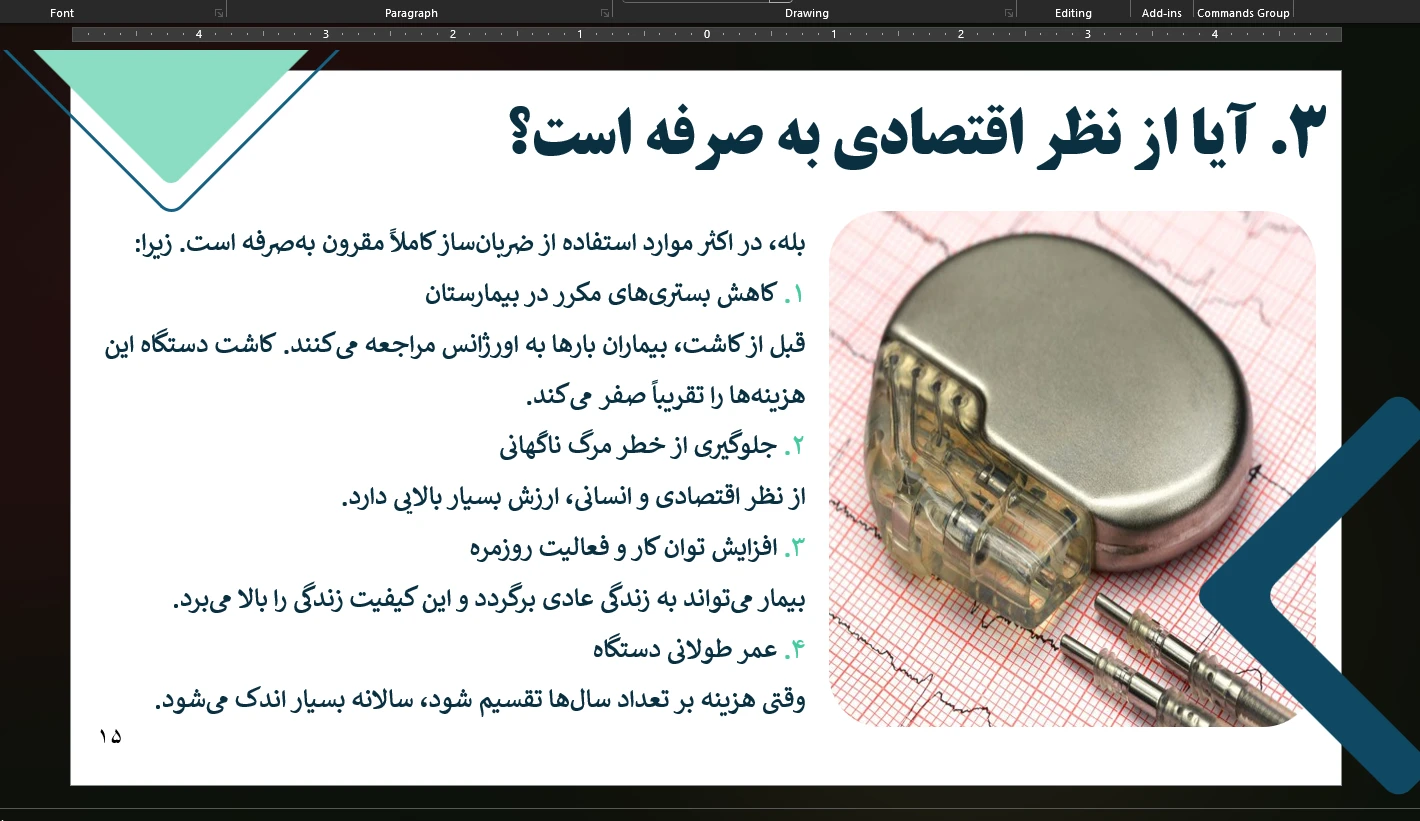Click the Commands Group label
The height and width of the screenshot is (821, 1420).
pyautogui.click(x=1243, y=13)
